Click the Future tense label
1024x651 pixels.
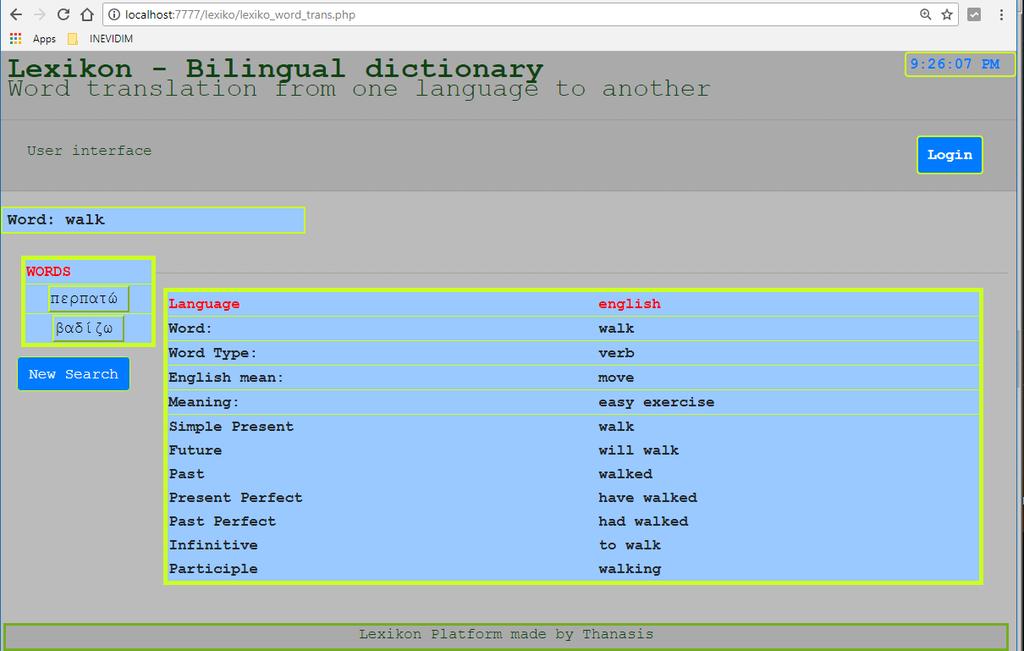pos(195,450)
